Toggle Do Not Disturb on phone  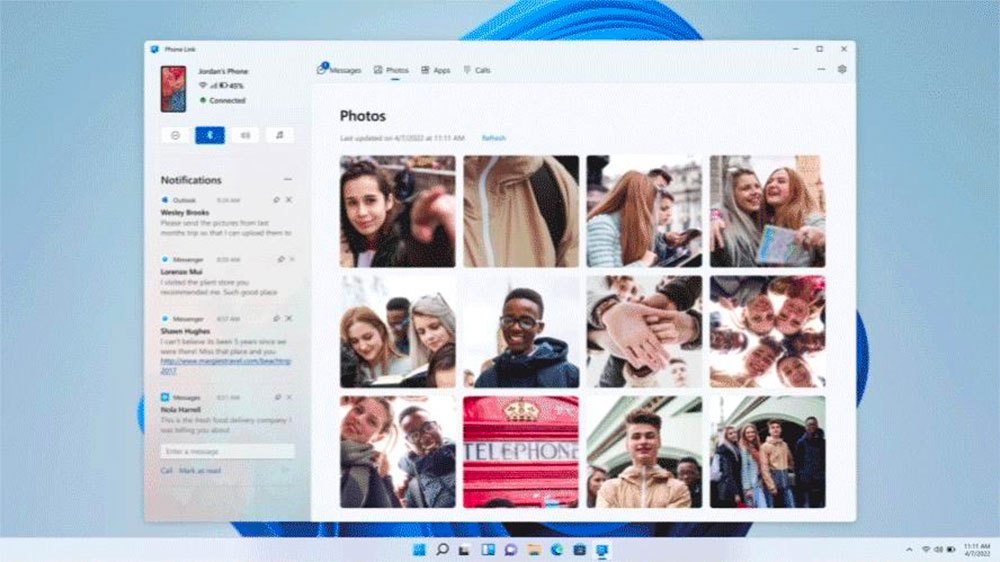point(175,135)
